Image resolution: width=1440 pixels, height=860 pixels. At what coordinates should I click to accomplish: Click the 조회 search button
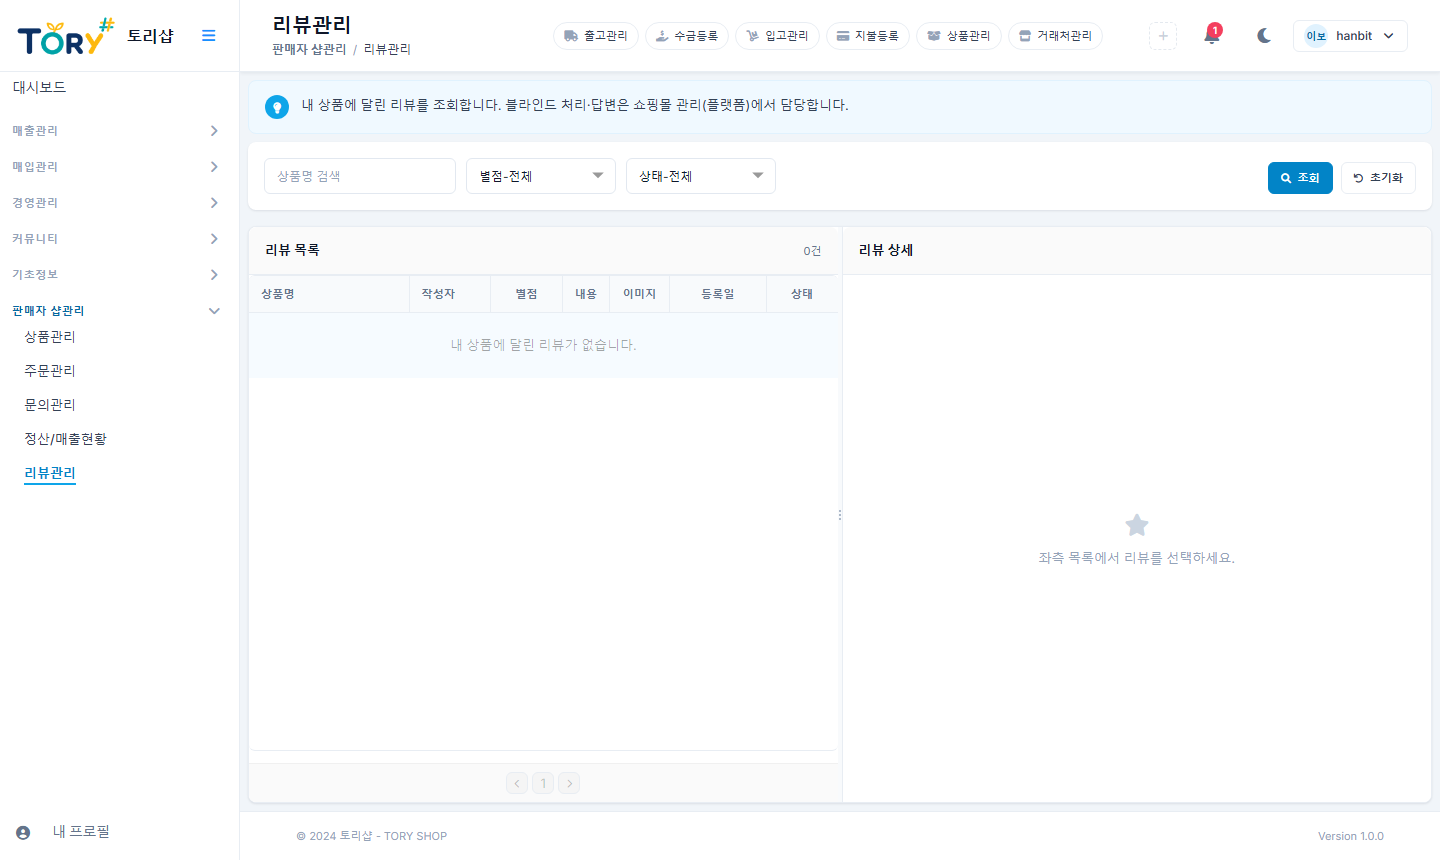pyautogui.click(x=1300, y=178)
